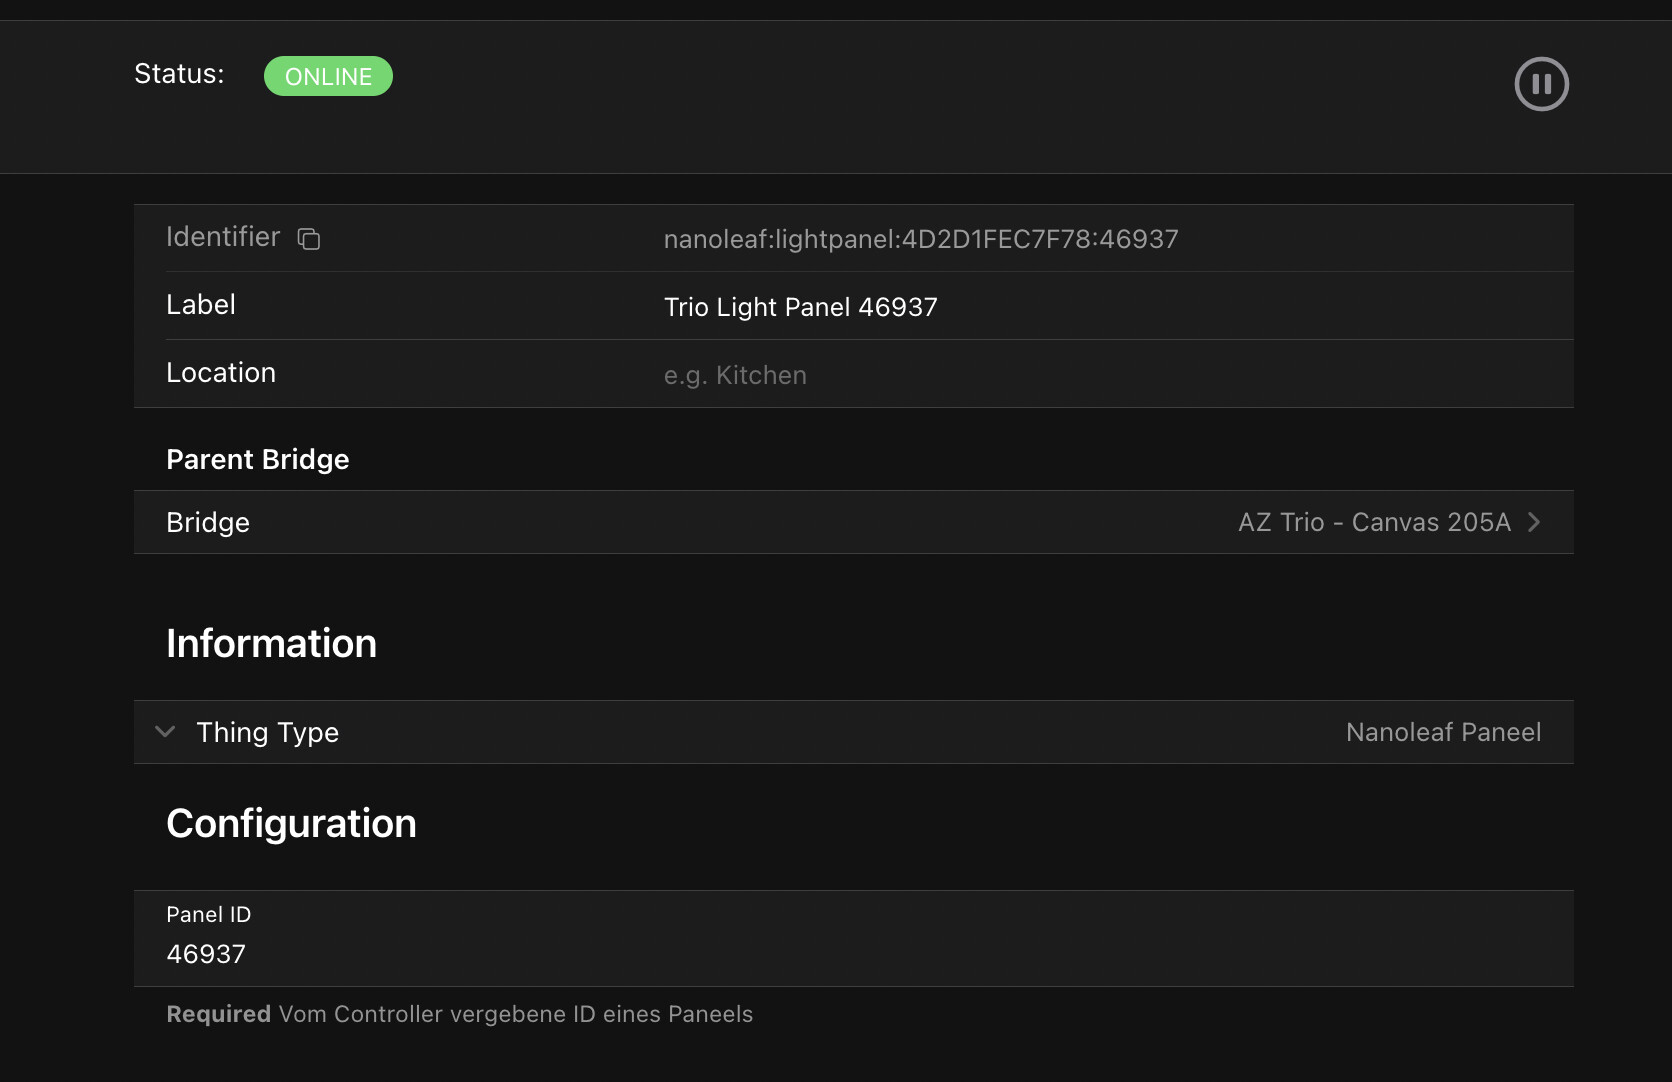This screenshot has width=1672, height=1082.
Task: Click the Location field placeholder e.g. Kitchen
Action: click(735, 374)
